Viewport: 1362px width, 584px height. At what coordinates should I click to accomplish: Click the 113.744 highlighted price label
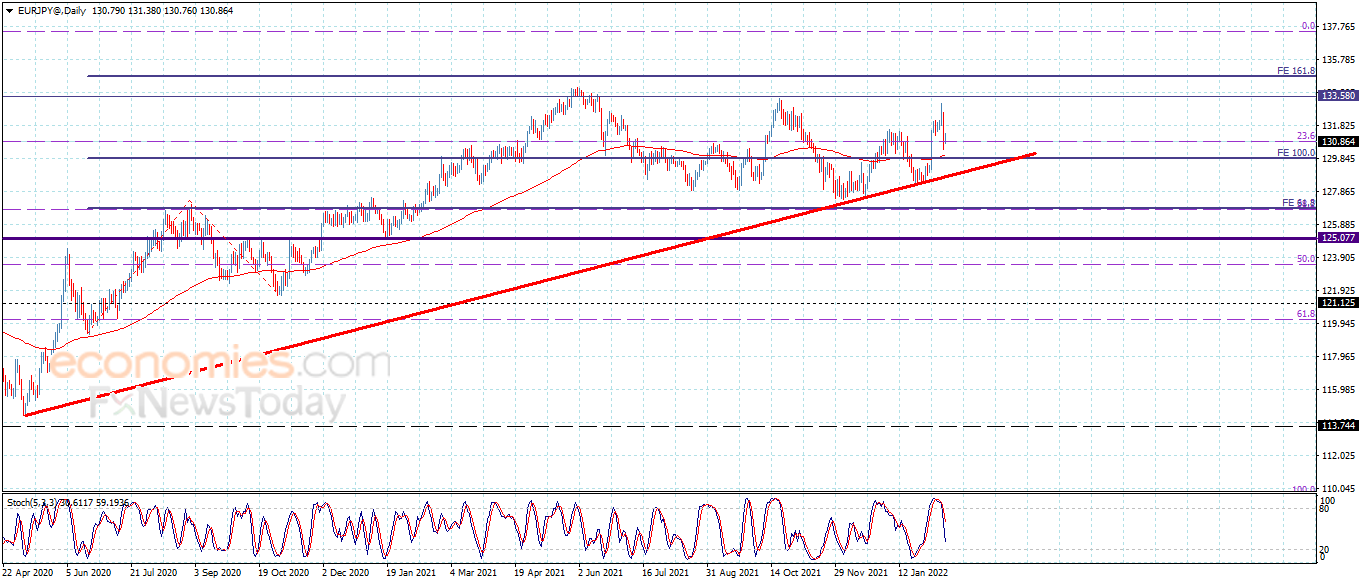tap(1339, 426)
